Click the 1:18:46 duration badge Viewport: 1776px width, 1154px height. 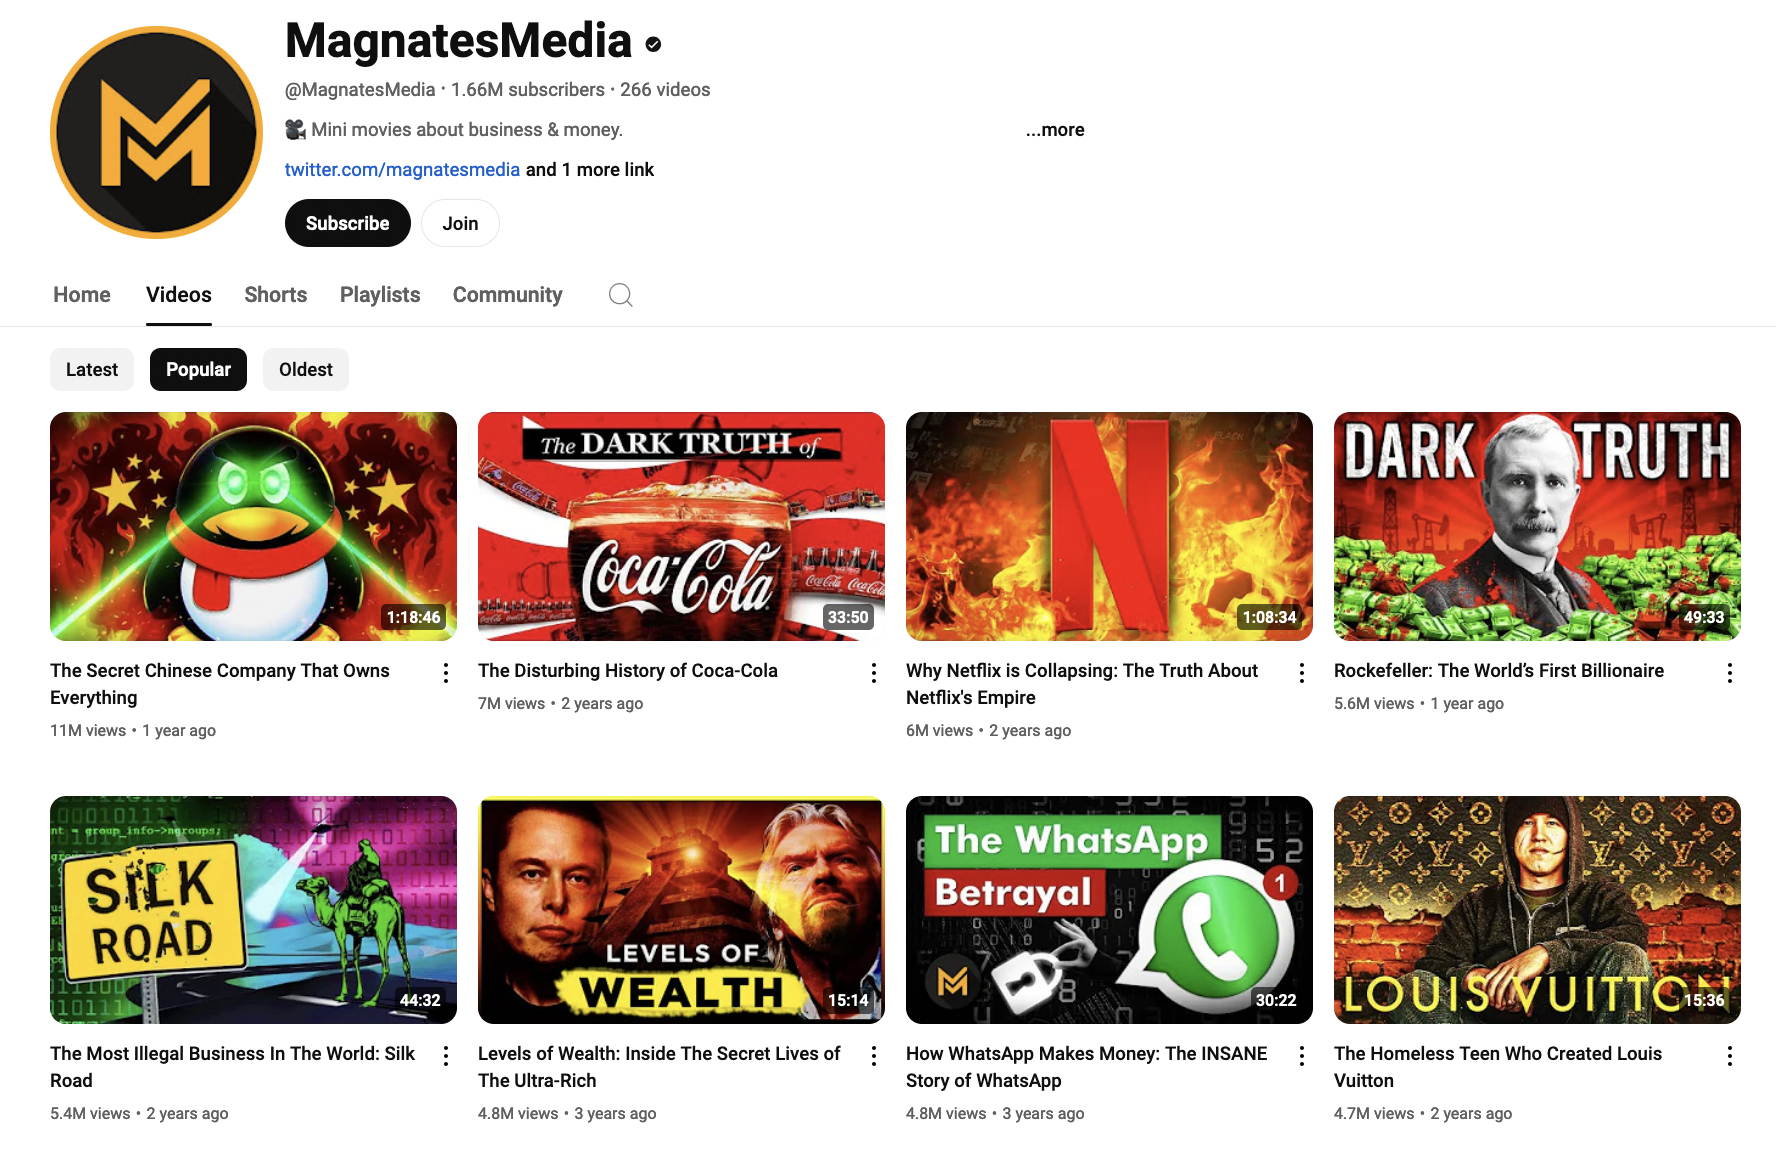[x=414, y=617]
